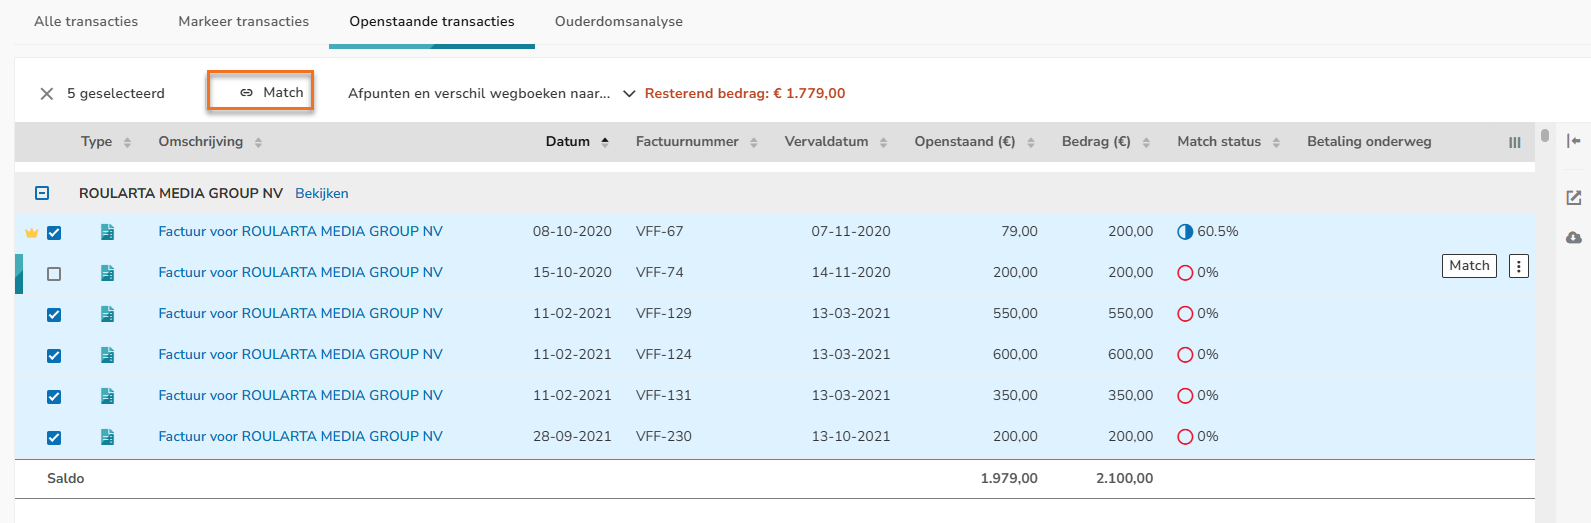Click the vertical scrollbar thumb
The image size is (1591, 523).
click(x=1545, y=135)
